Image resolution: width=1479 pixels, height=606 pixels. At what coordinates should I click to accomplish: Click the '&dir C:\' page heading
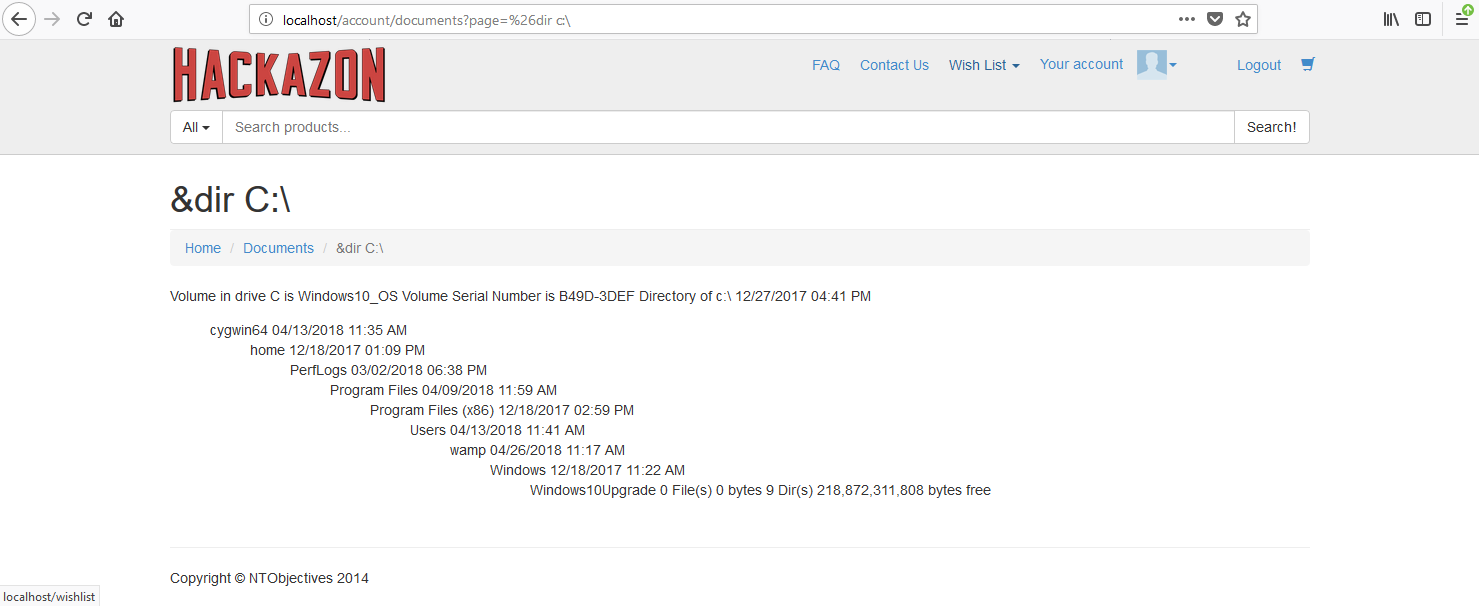230,200
